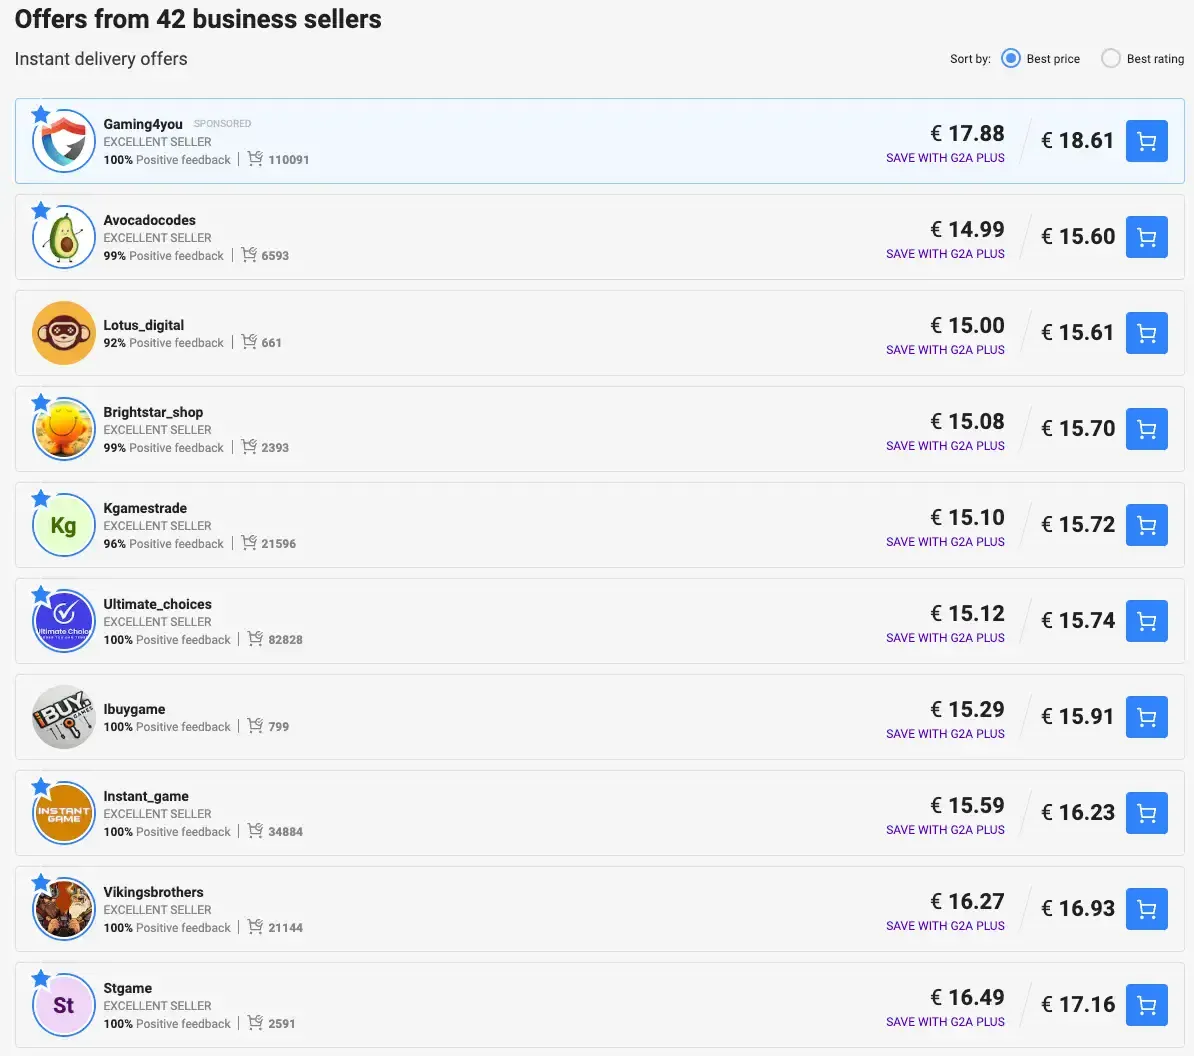Click the € 15.60 price
This screenshot has width=1194, height=1056.
point(1077,236)
